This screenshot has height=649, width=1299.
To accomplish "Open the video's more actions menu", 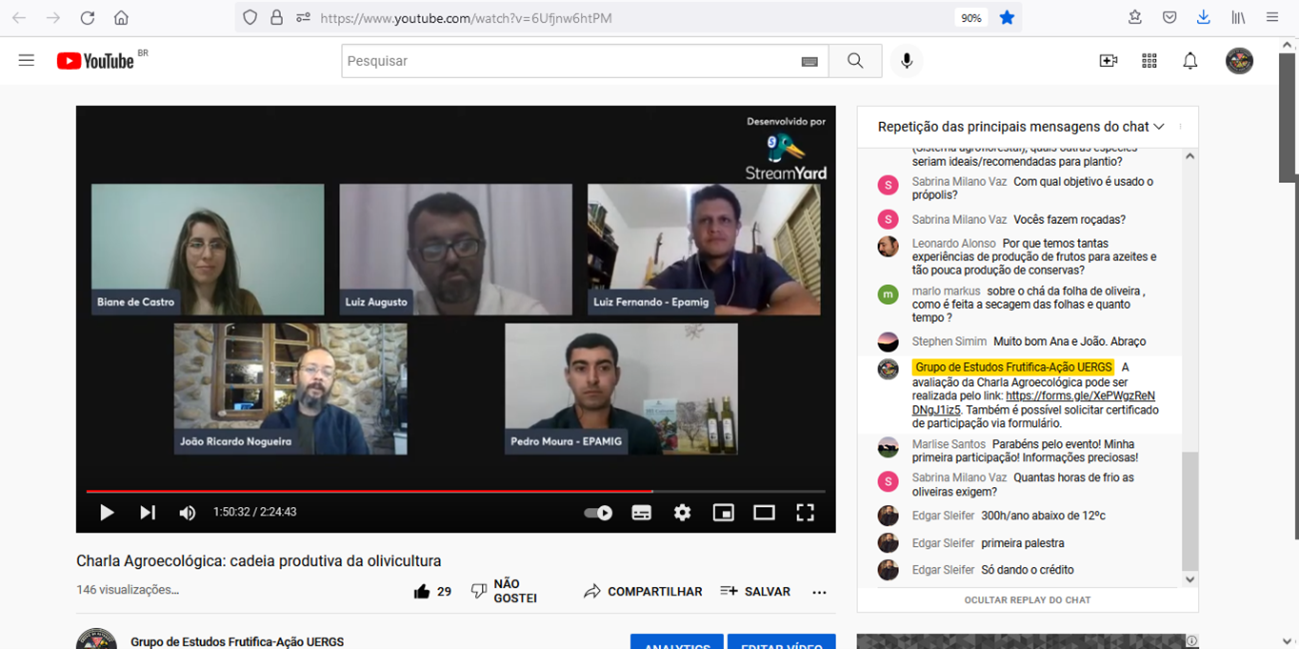I will (819, 591).
